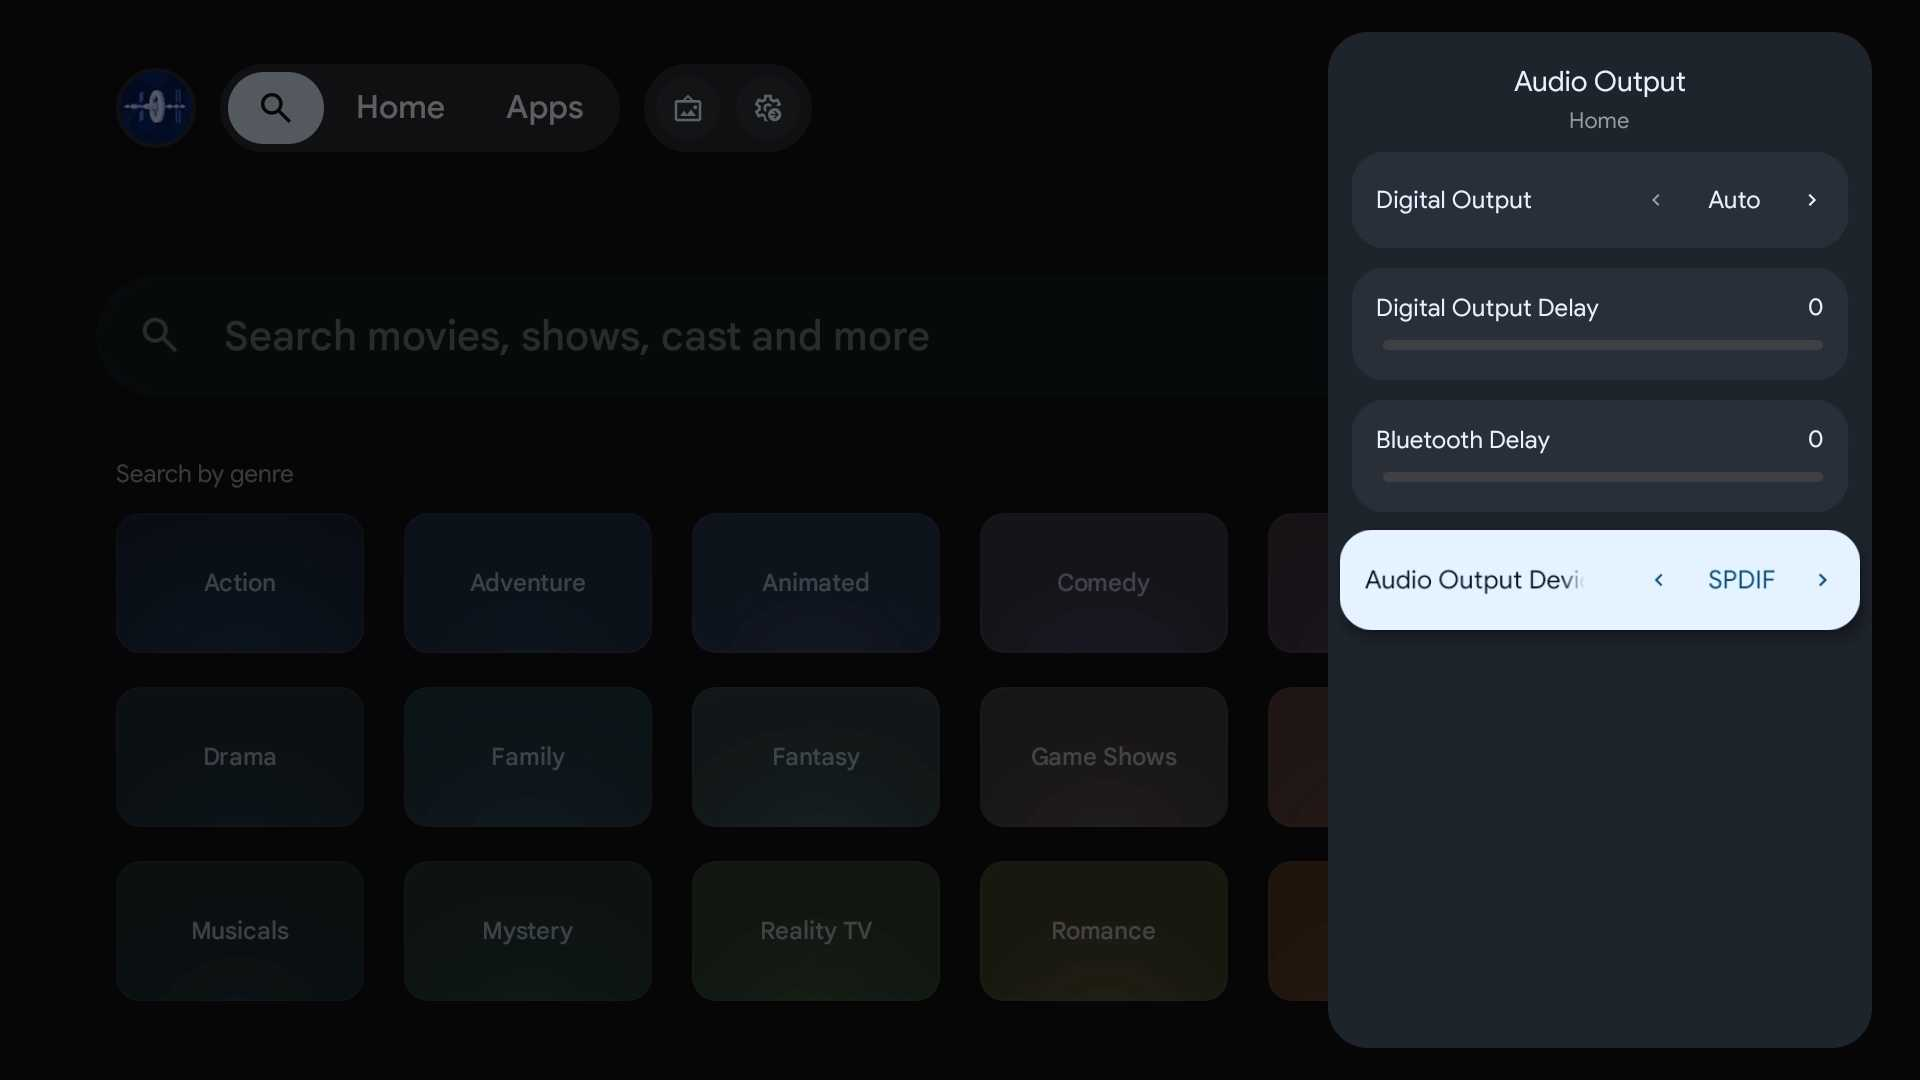
Task: Open the Drama genre card
Action: click(x=240, y=757)
